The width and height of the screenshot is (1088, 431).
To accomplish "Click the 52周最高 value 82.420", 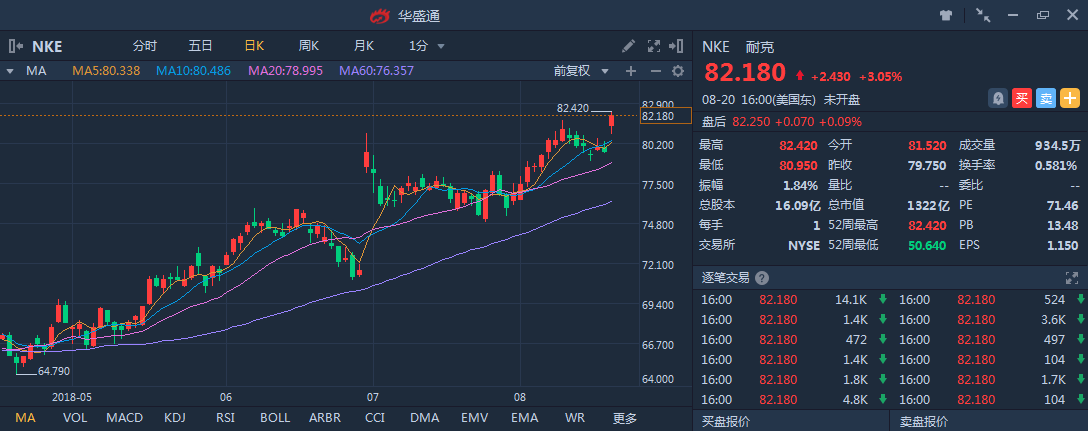I will coord(928,225).
